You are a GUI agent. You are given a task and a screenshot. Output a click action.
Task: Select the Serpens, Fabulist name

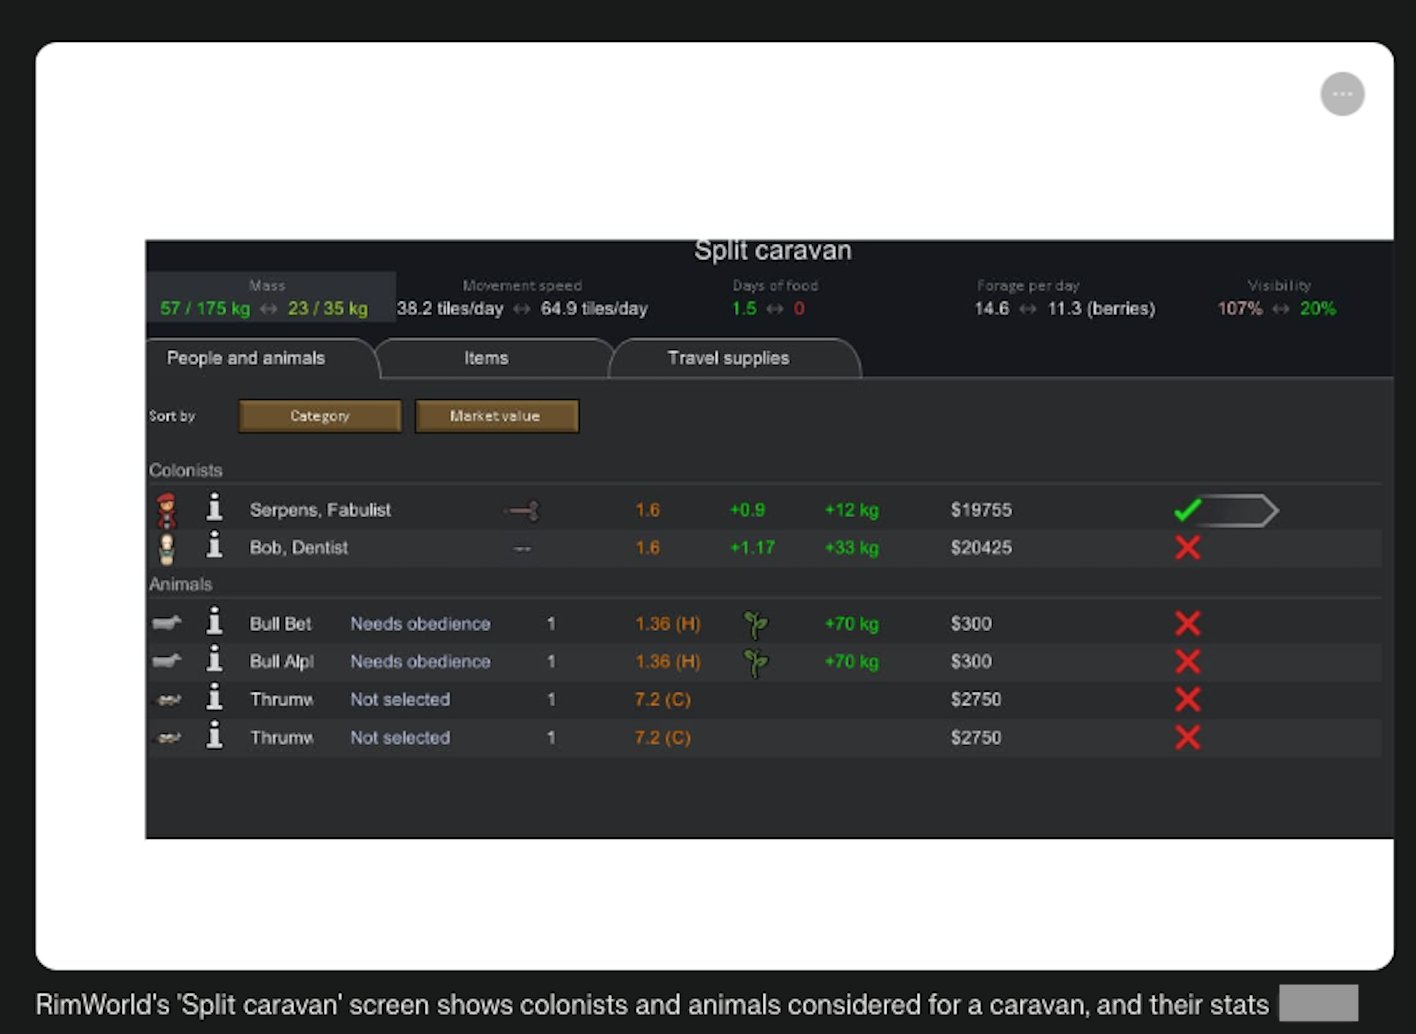(320, 510)
